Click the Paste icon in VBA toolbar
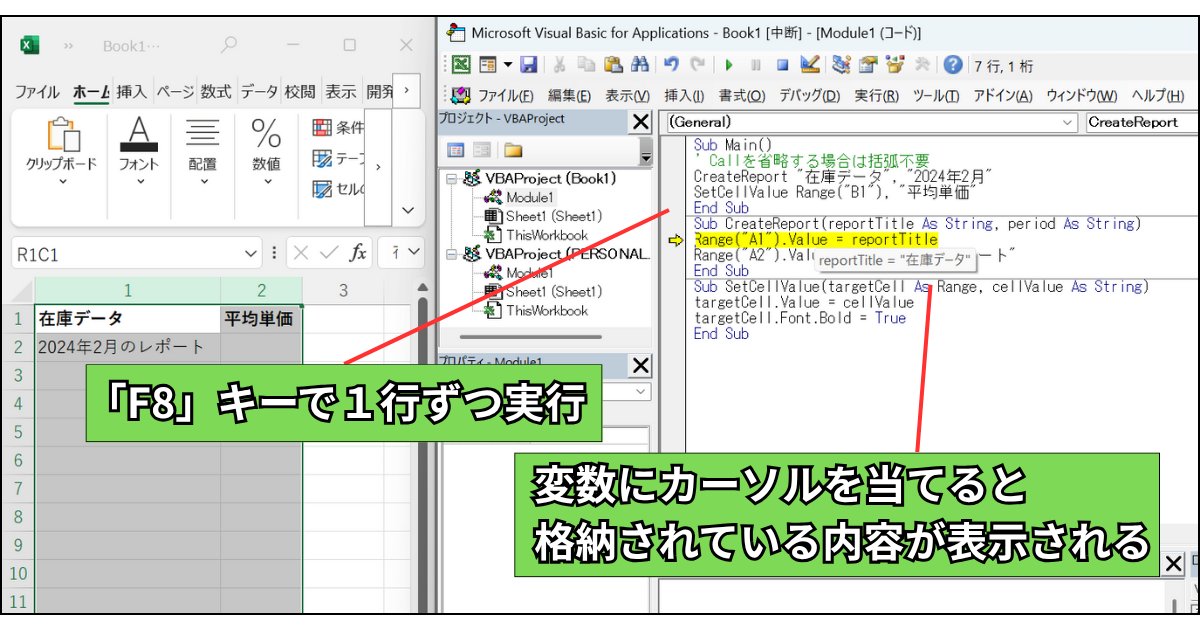 click(x=614, y=65)
